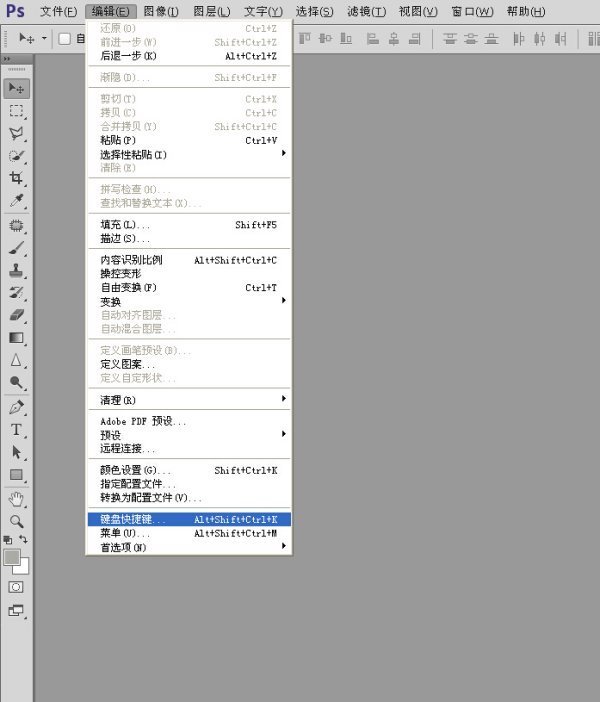Open 颜色设置(G)... dialog
This screenshot has width=600, height=702.
pos(189,470)
